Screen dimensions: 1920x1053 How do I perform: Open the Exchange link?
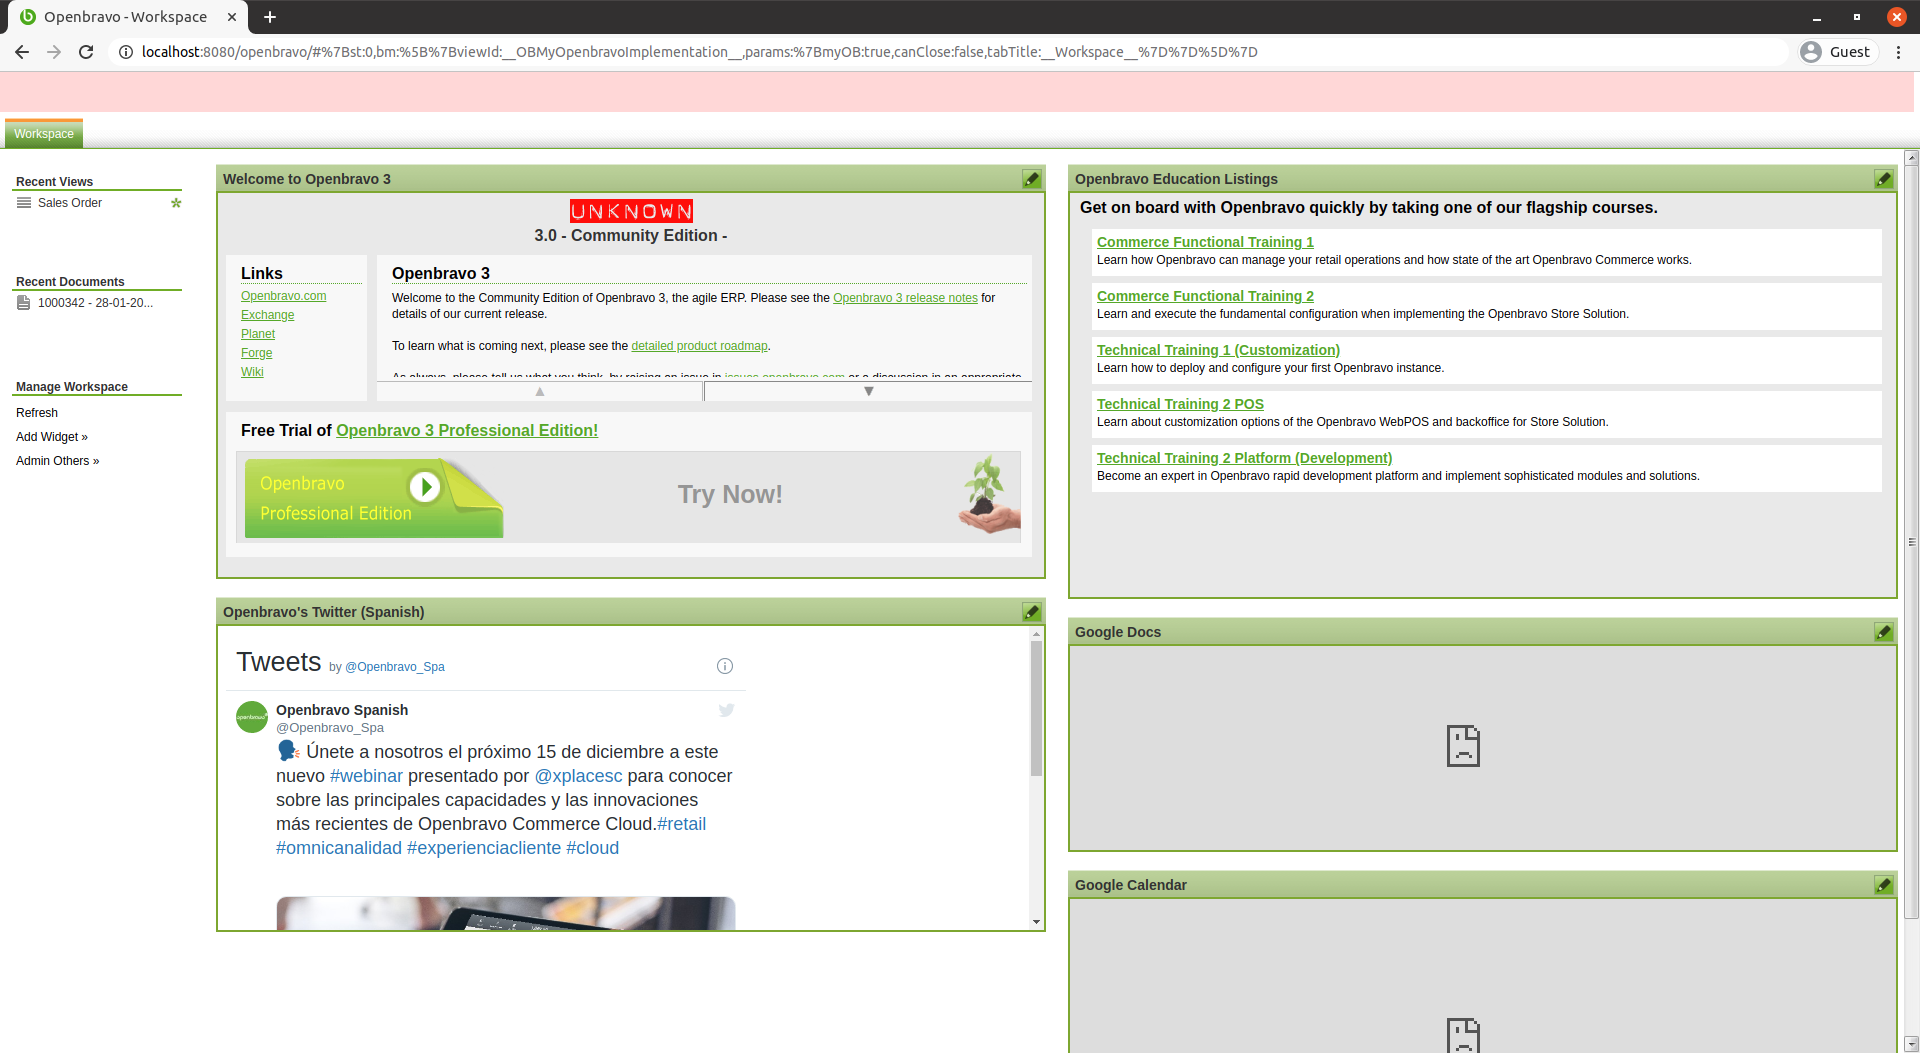pyautogui.click(x=268, y=315)
